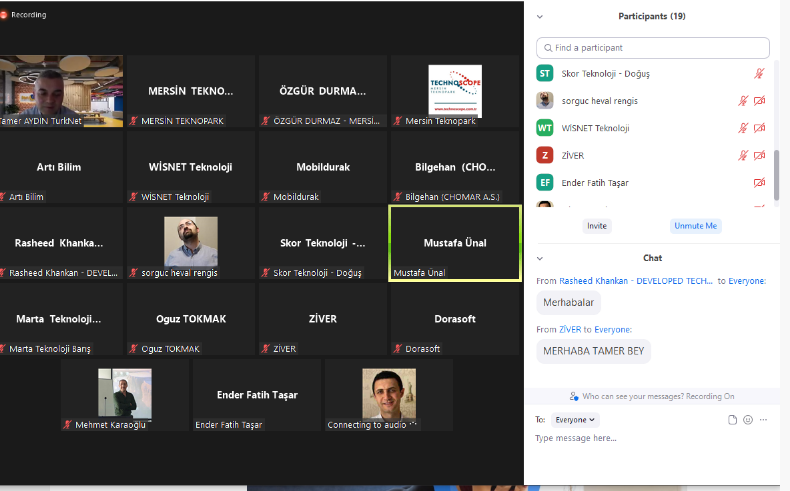Click the file attachment icon in chat
Viewport: 790px width, 491px height.
pos(732,420)
